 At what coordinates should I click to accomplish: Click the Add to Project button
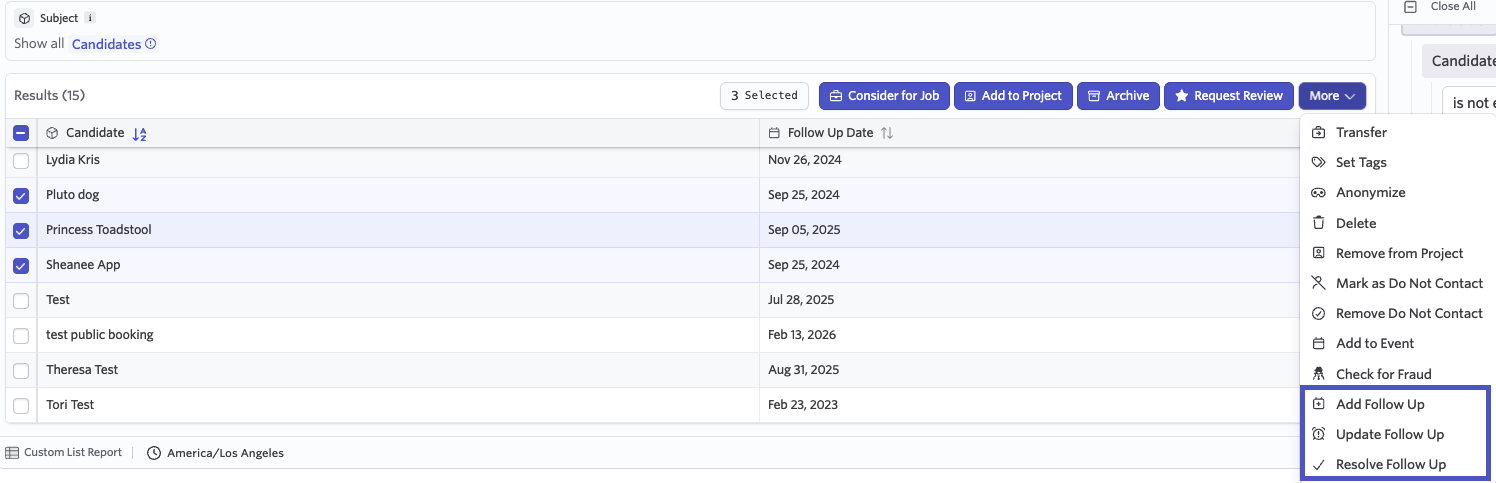pos(1013,96)
